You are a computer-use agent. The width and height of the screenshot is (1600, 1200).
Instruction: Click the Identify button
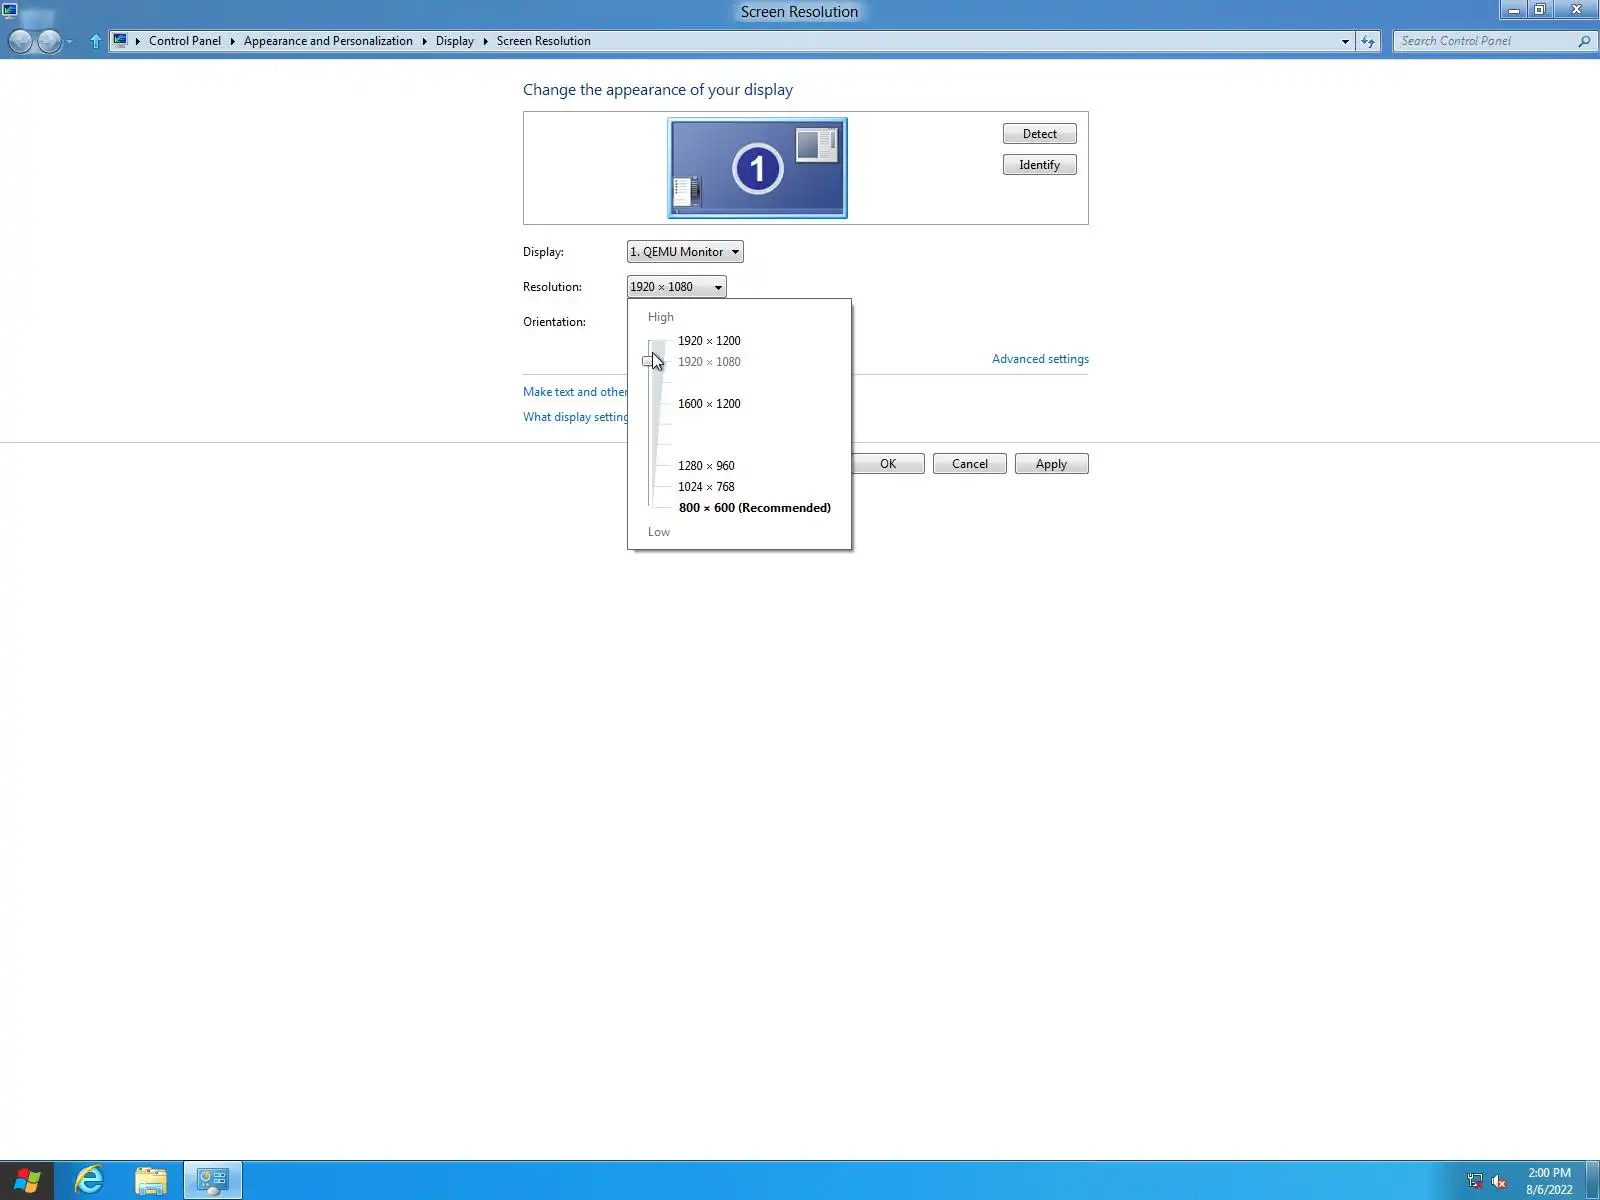coord(1040,165)
